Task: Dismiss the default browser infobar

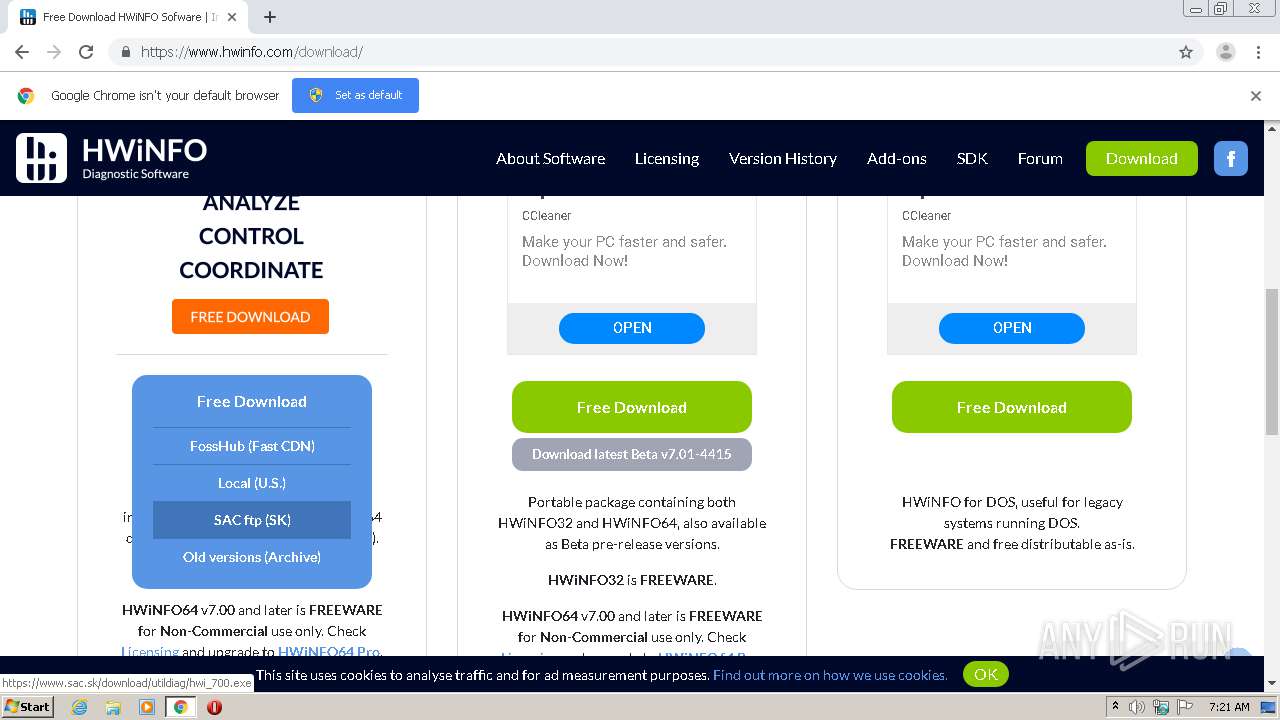Action: [1256, 96]
